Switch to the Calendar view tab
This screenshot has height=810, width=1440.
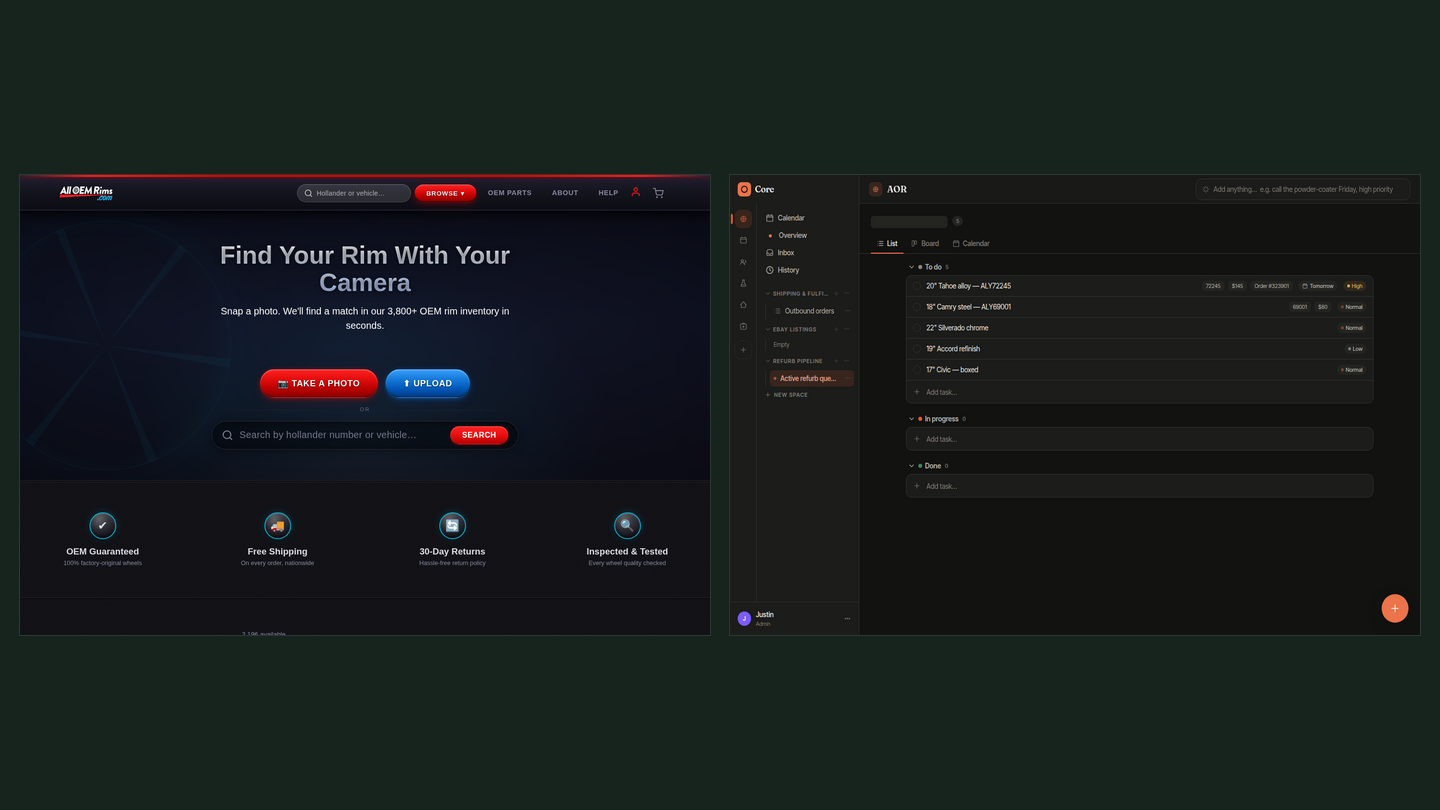[x=971, y=244]
